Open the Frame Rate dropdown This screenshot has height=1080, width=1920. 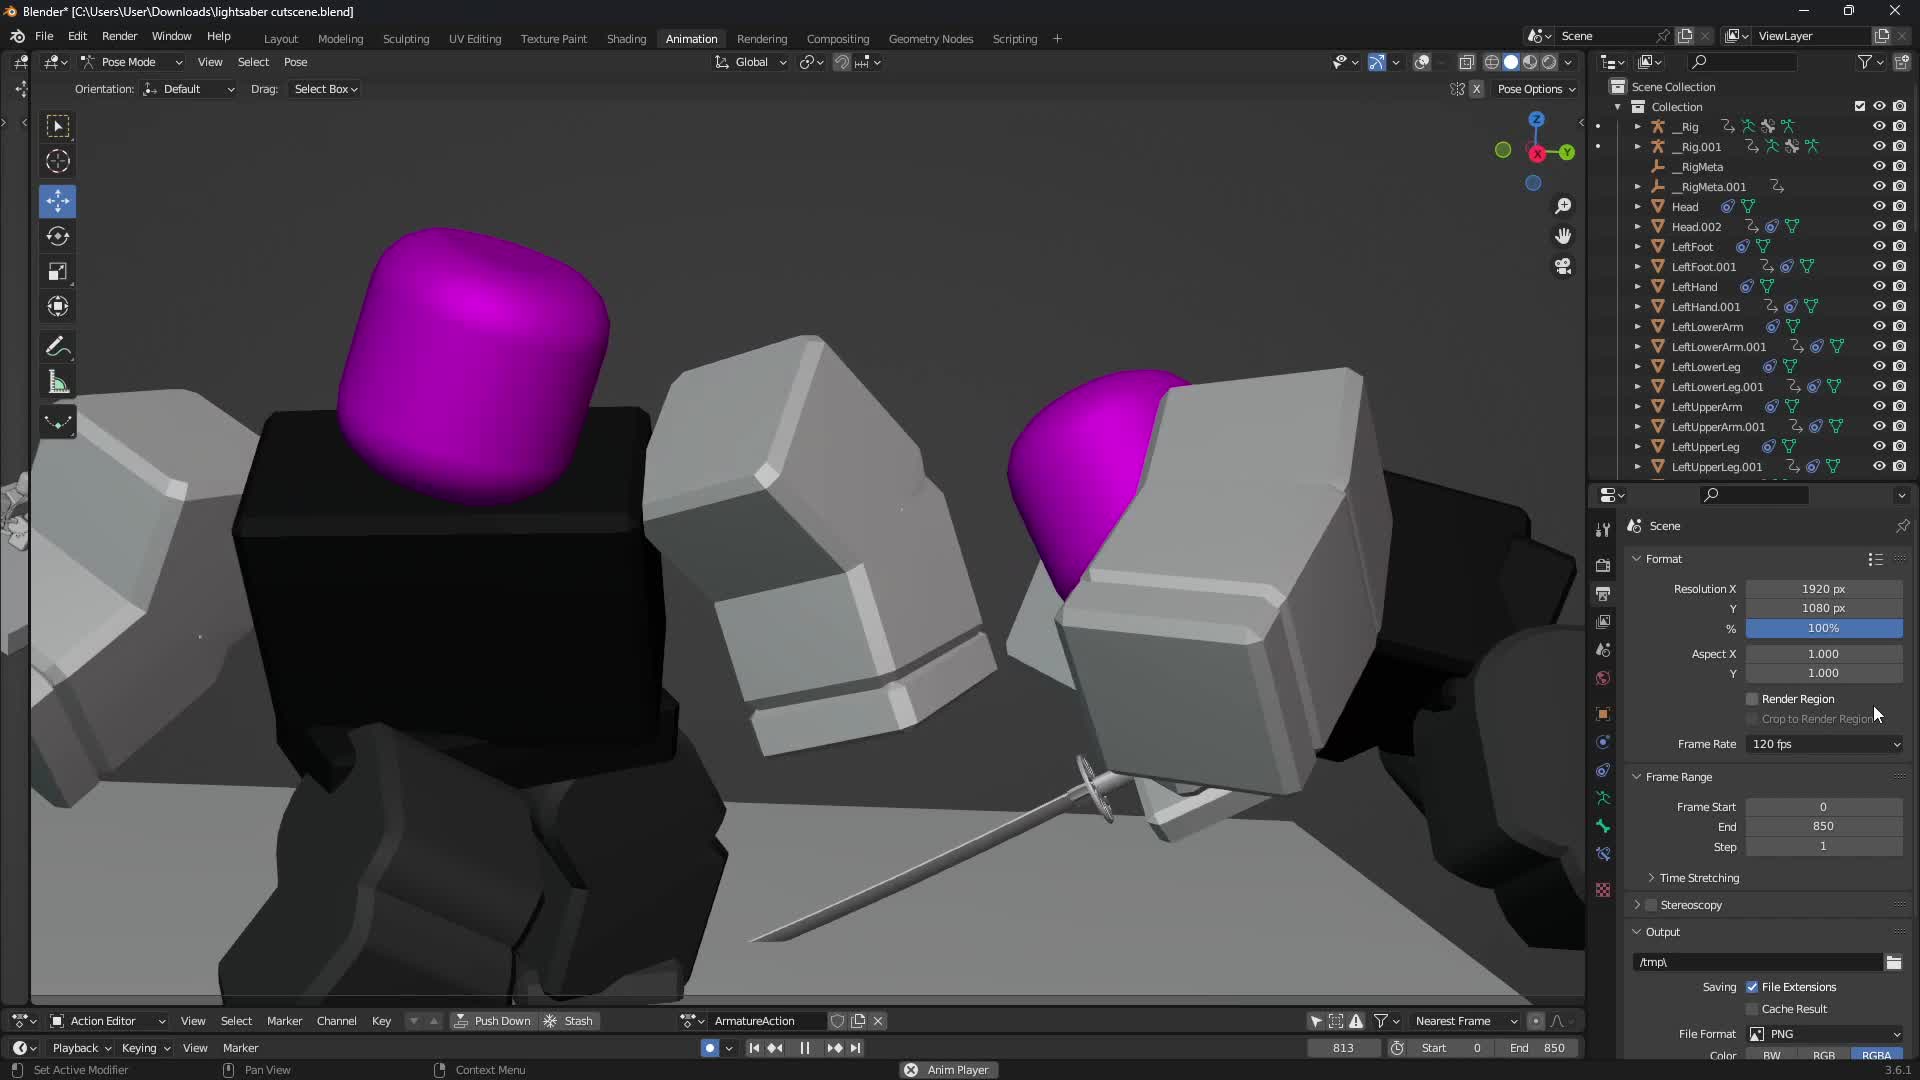tap(1824, 744)
